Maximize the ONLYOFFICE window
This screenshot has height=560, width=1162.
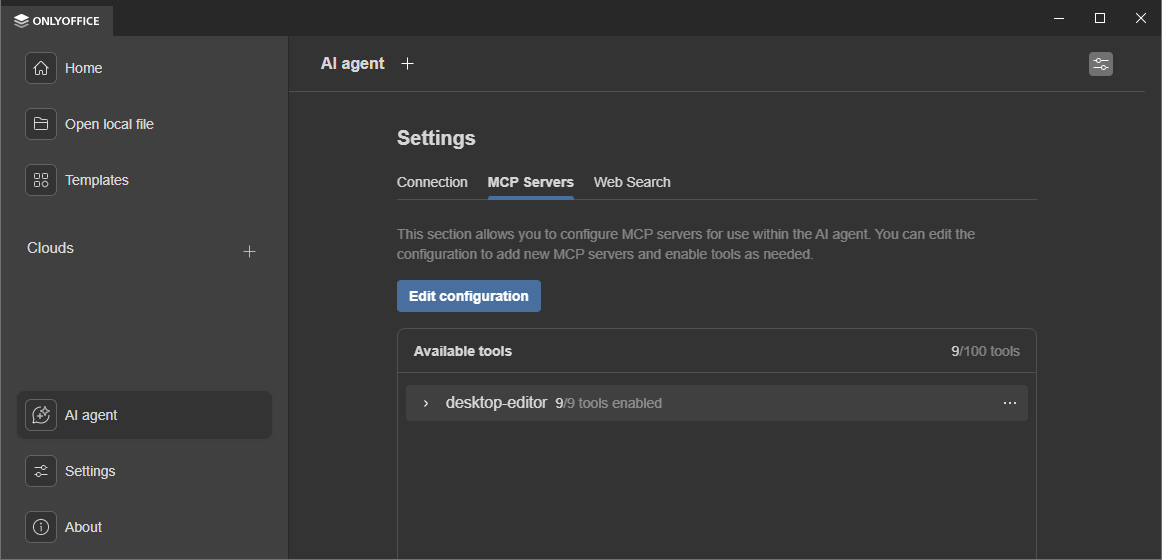pyautogui.click(x=1100, y=18)
